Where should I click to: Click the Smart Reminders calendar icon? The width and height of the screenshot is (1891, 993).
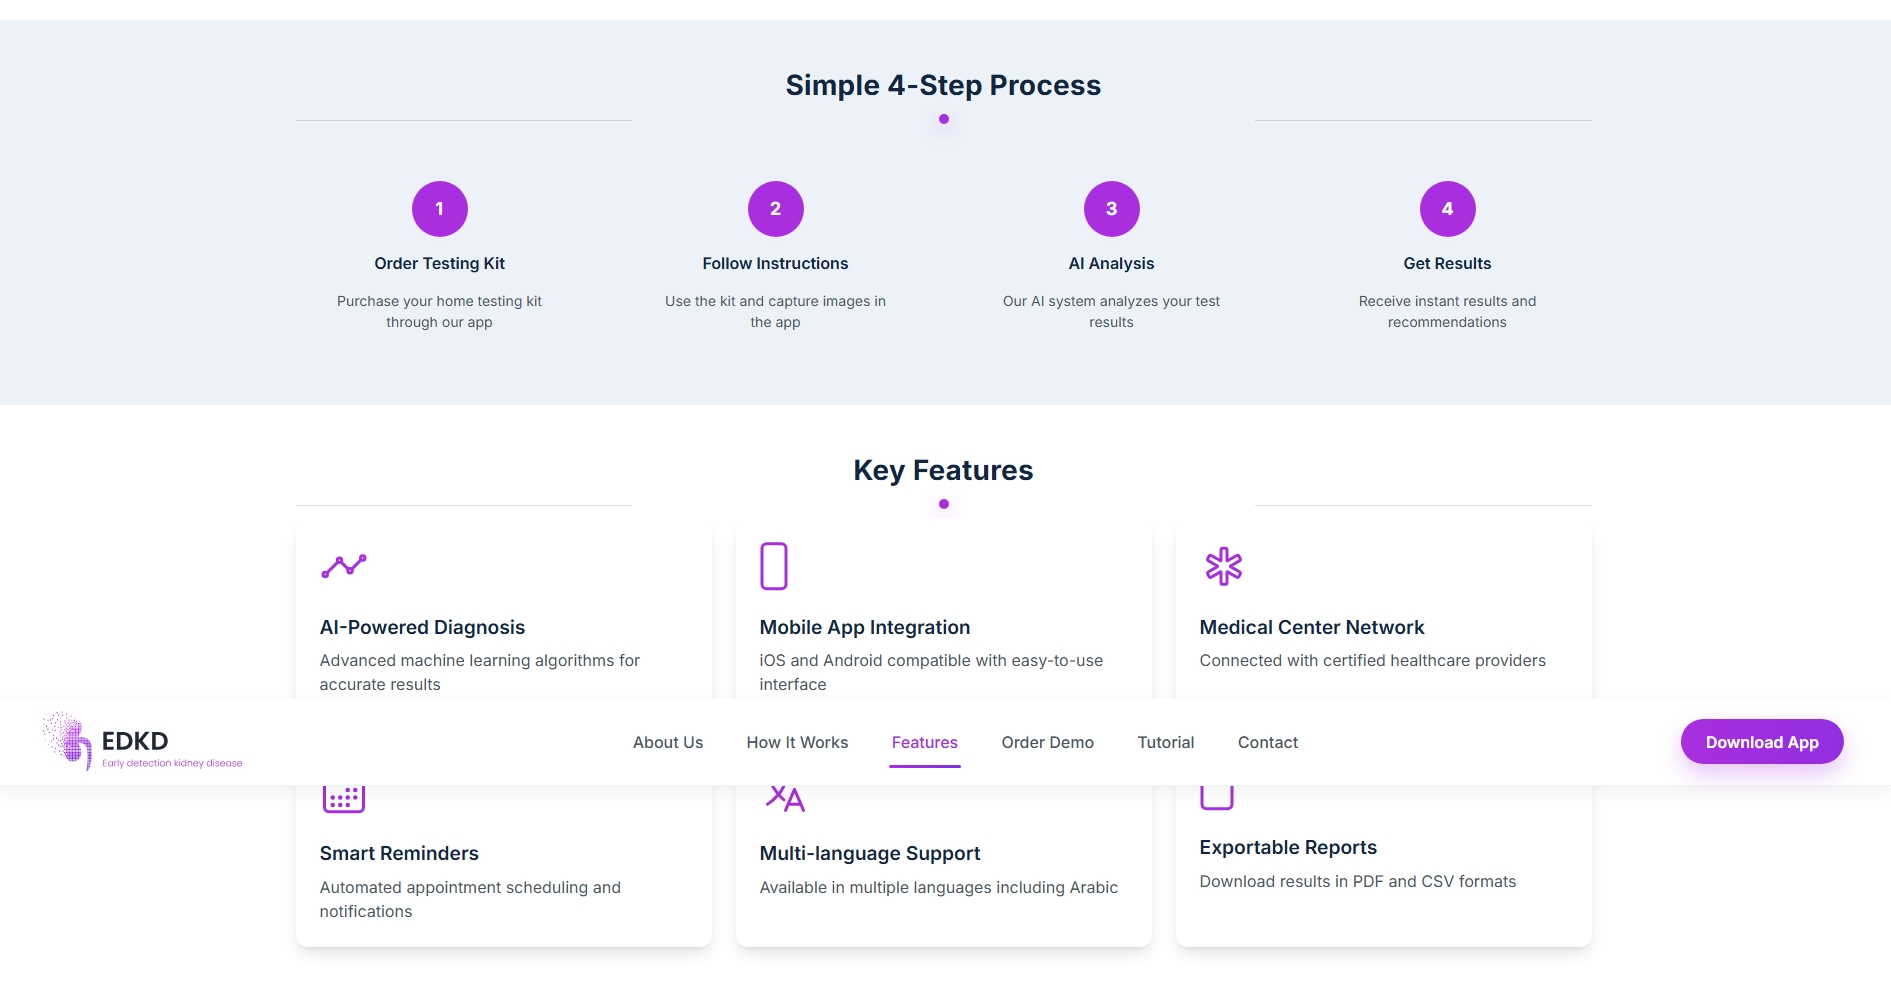tap(344, 798)
